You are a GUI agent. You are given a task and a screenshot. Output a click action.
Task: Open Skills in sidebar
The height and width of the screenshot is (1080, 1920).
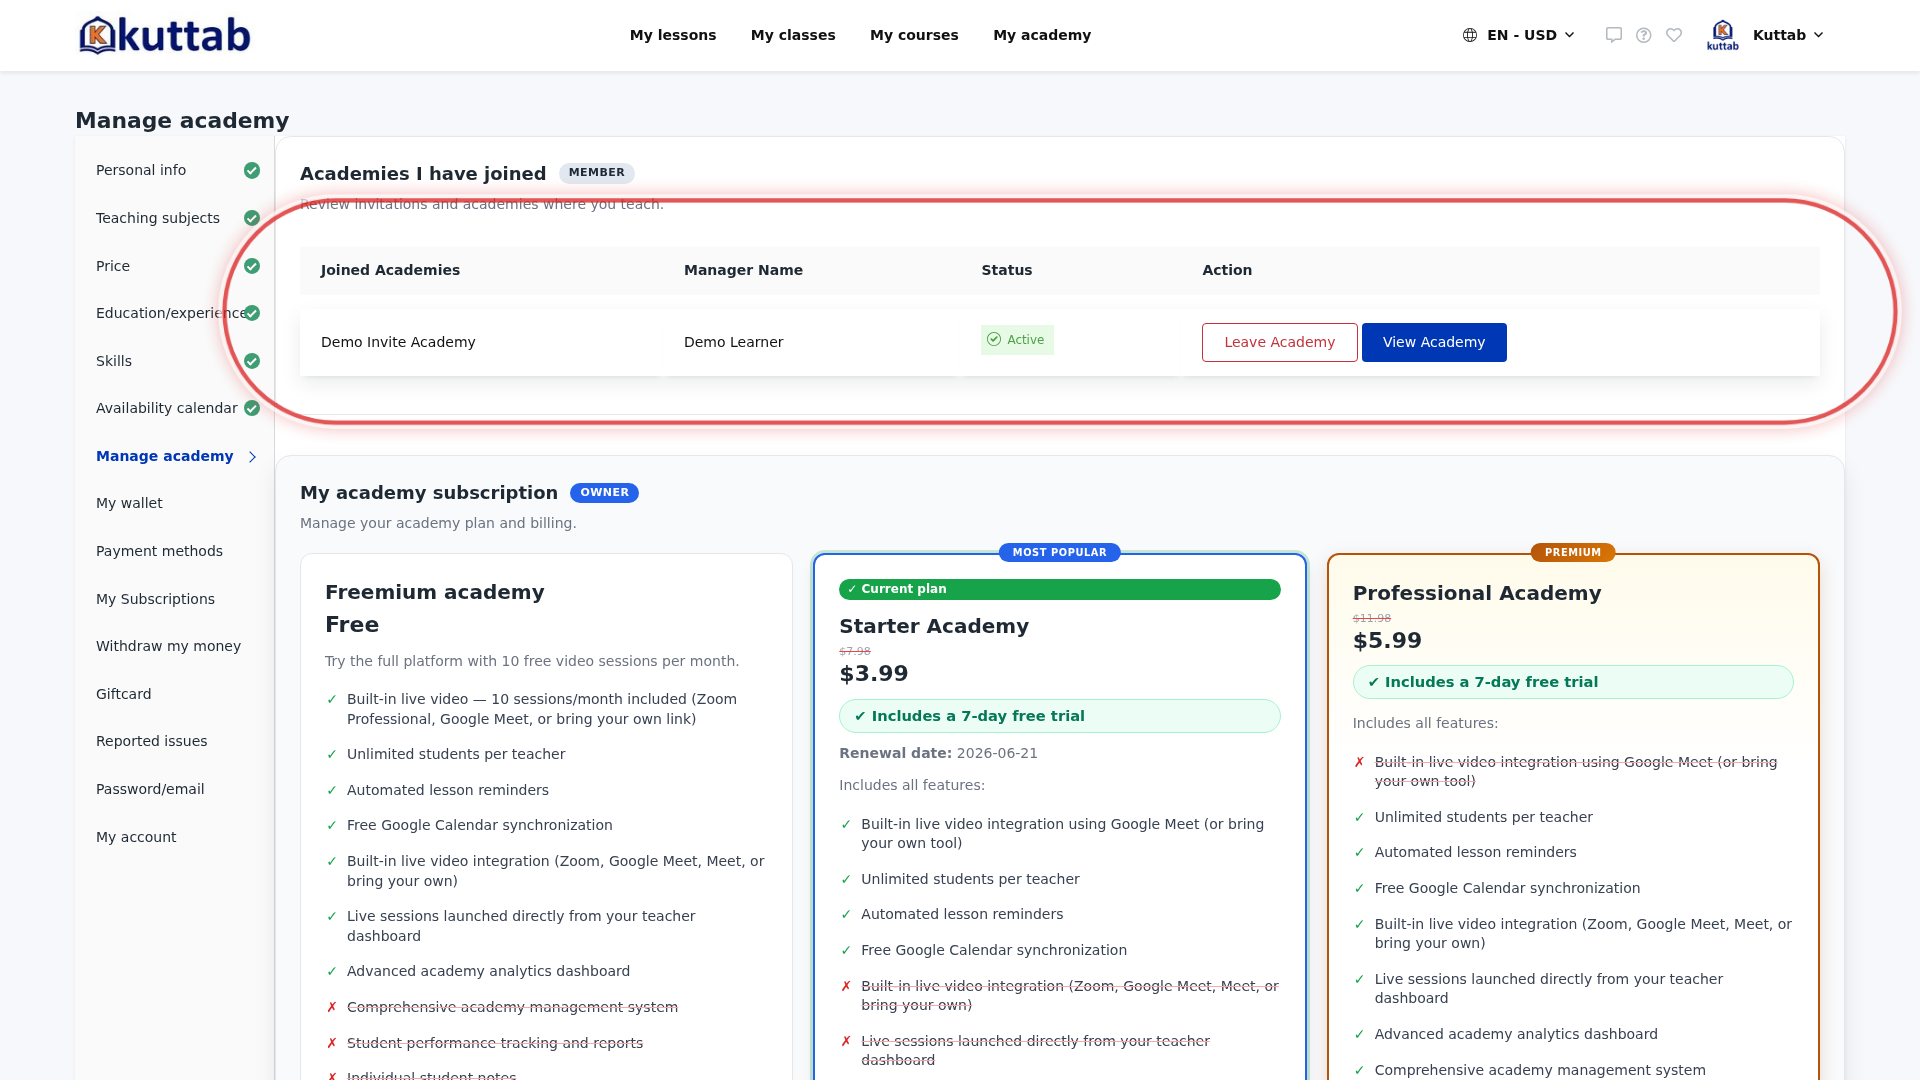click(114, 361)
